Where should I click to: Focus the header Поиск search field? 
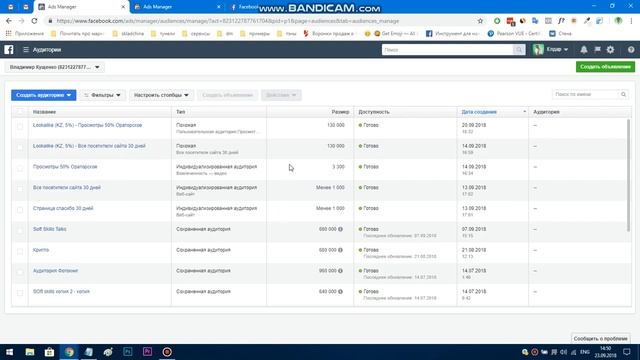click(x=447, y=50)
